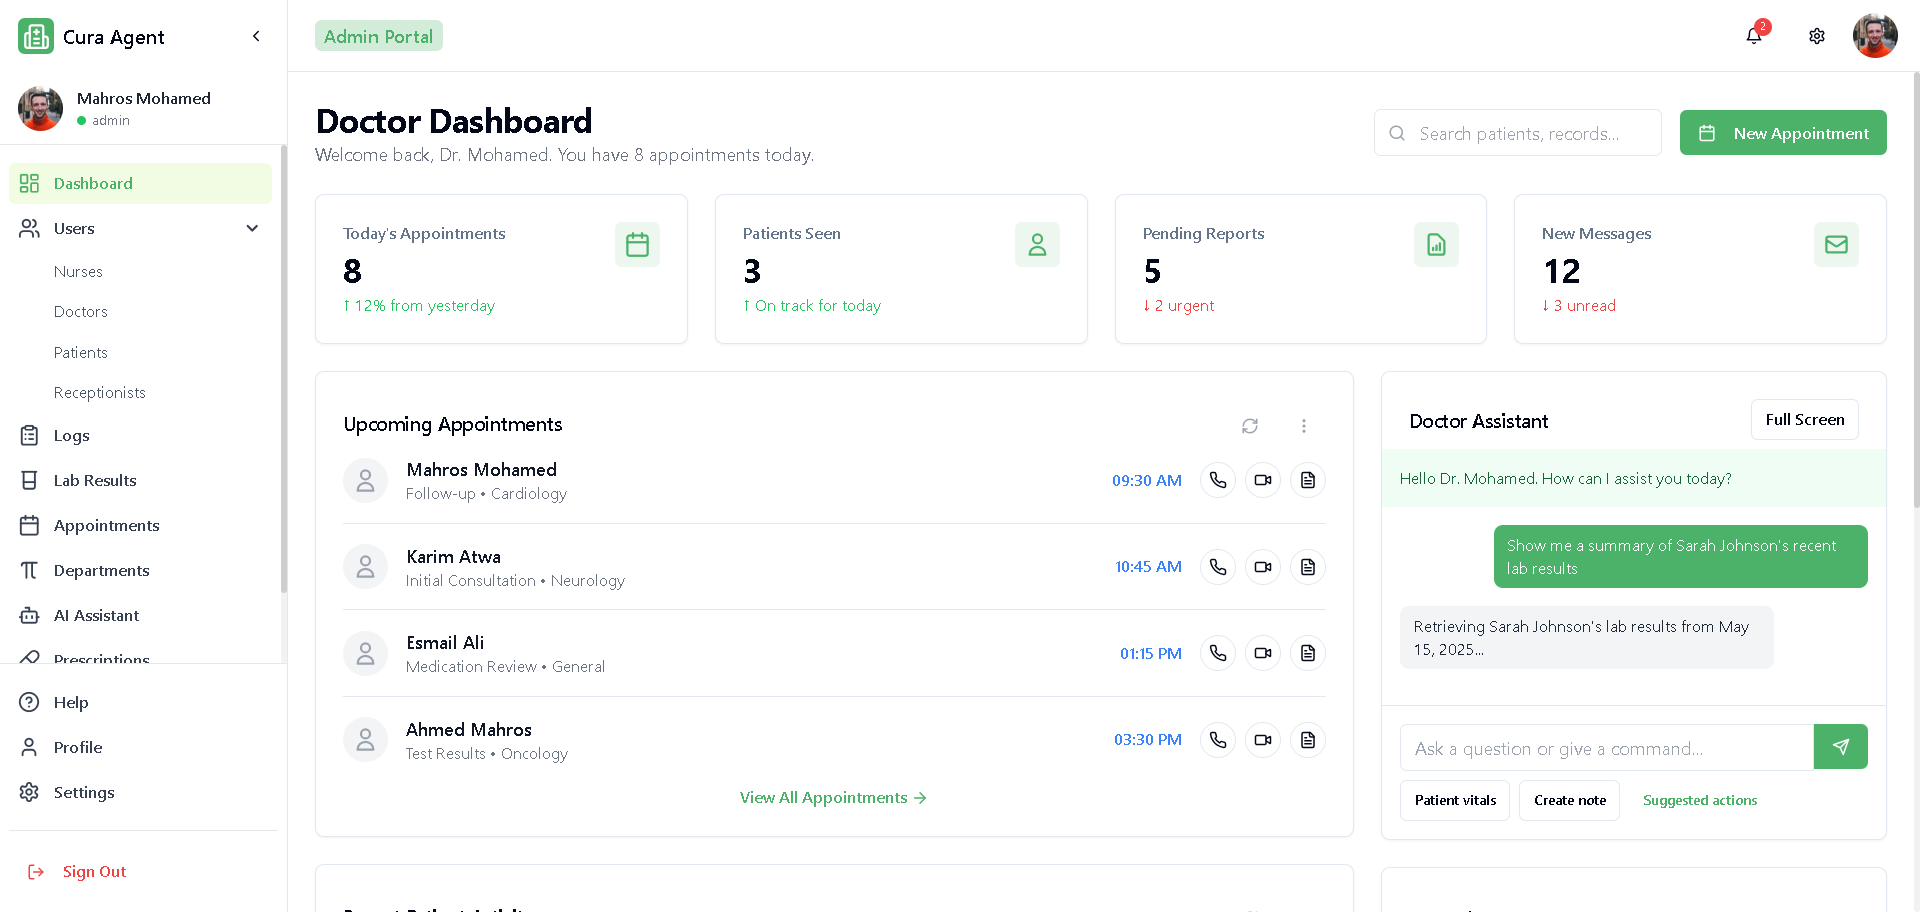The width and height of the screenshot is (1920, 912).
Task: Start video call with Karim Atwa
Action: [x=1262, y=567]
